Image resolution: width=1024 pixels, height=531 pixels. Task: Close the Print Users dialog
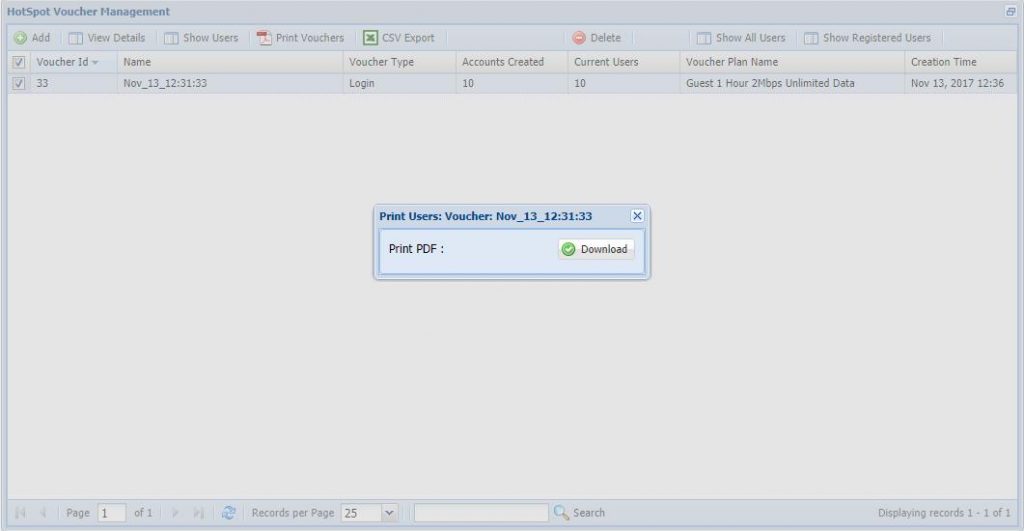pyautogui.click(x=637, y=215)
